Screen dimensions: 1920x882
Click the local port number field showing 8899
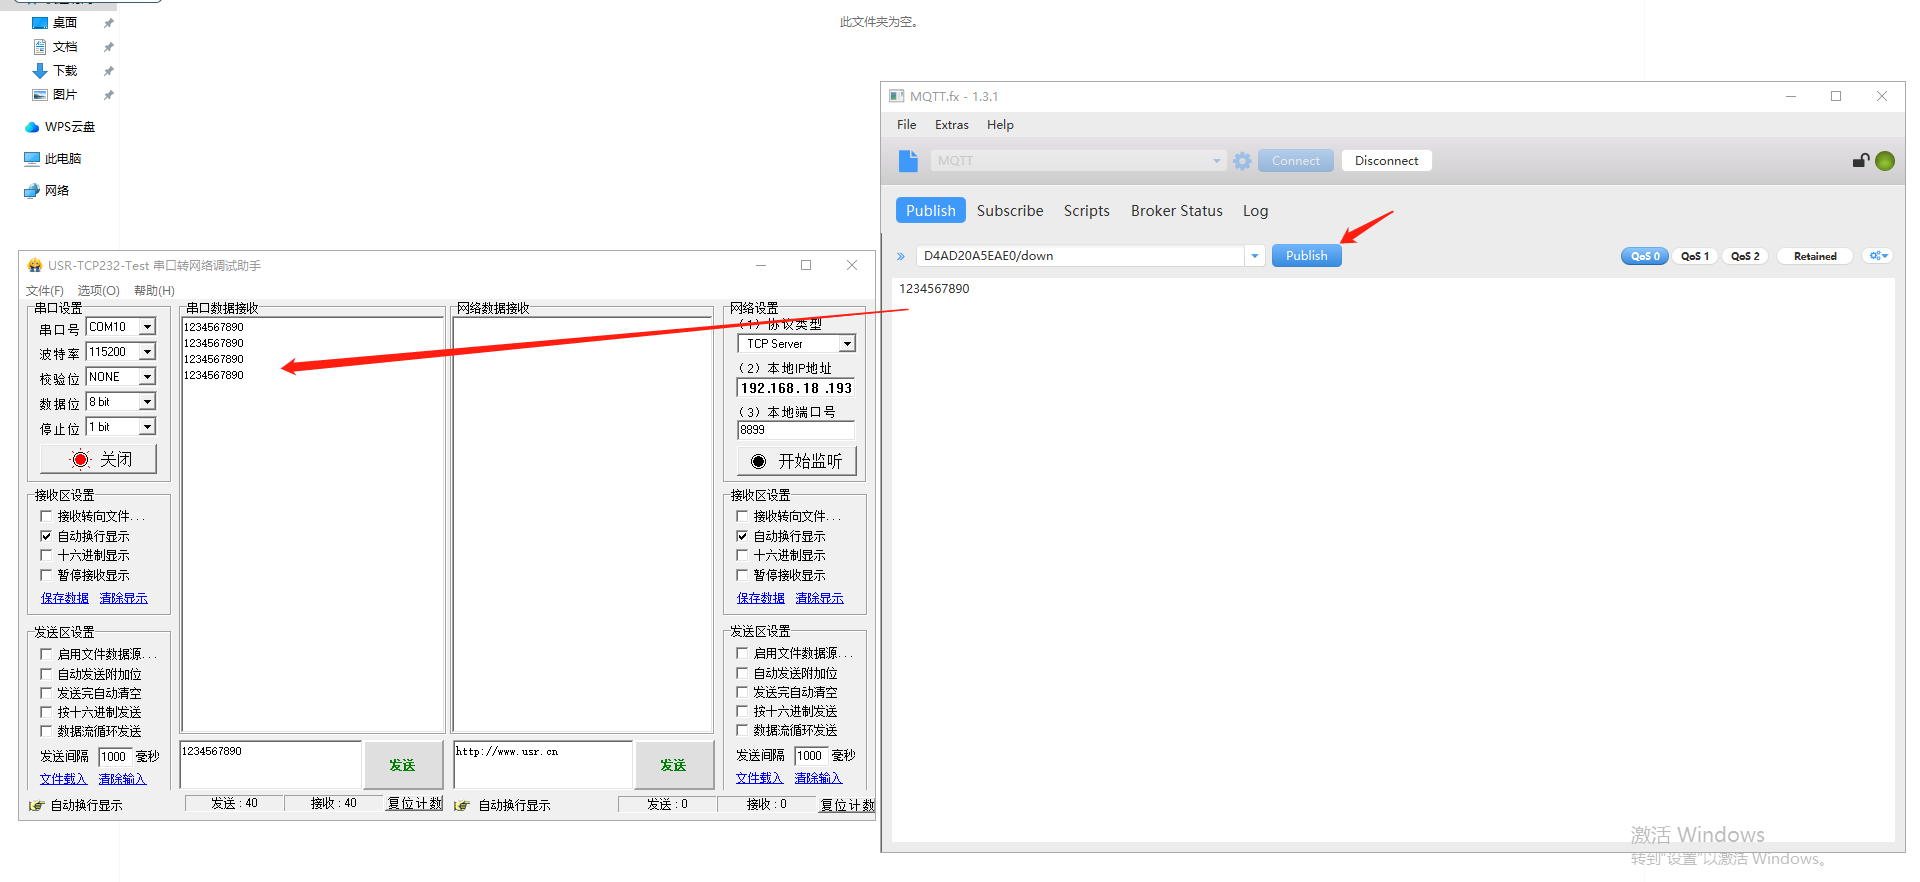point(795,430)
